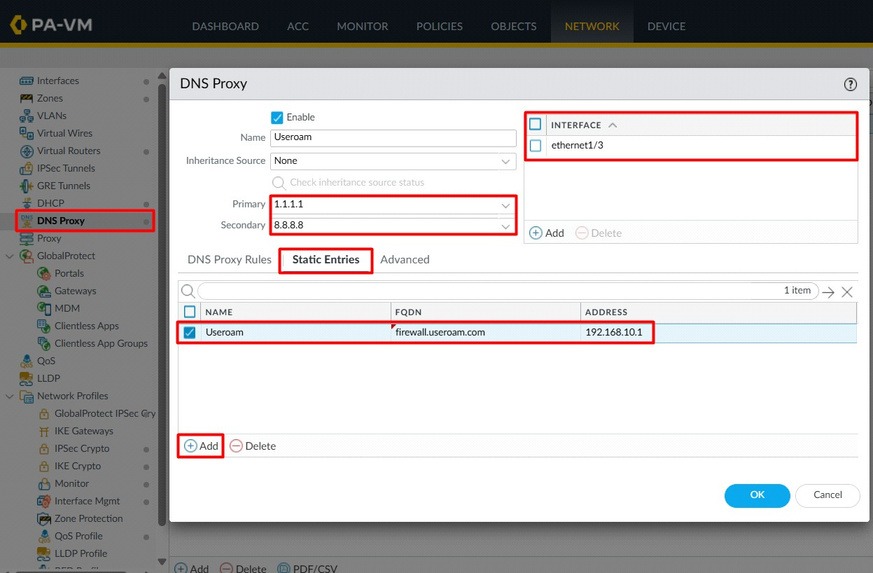Open Virtual Routers sidebar icon
Viewport: 873px width, 573px height.
coord(26,151)
